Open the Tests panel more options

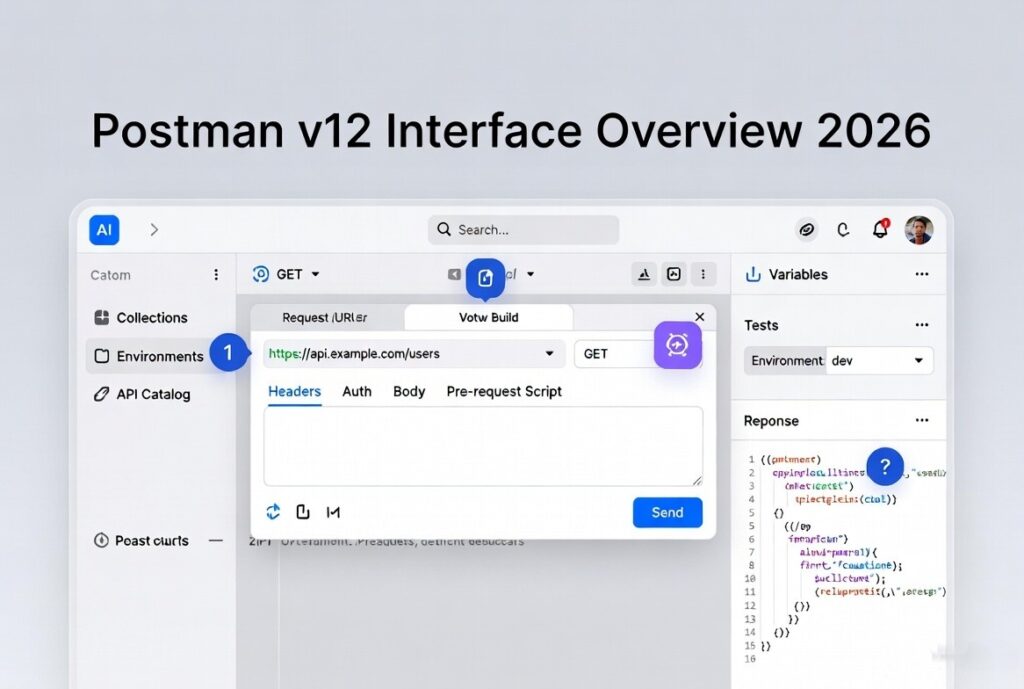[x=921, y=325]
